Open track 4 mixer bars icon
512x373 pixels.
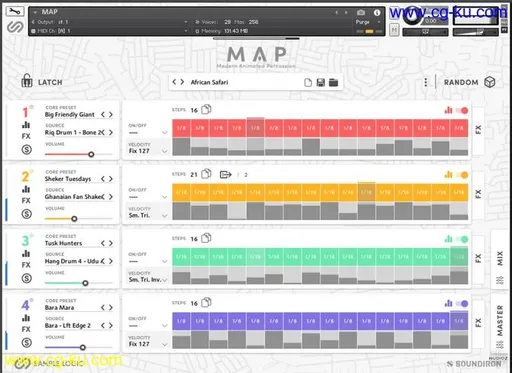[x=26, y=318]
